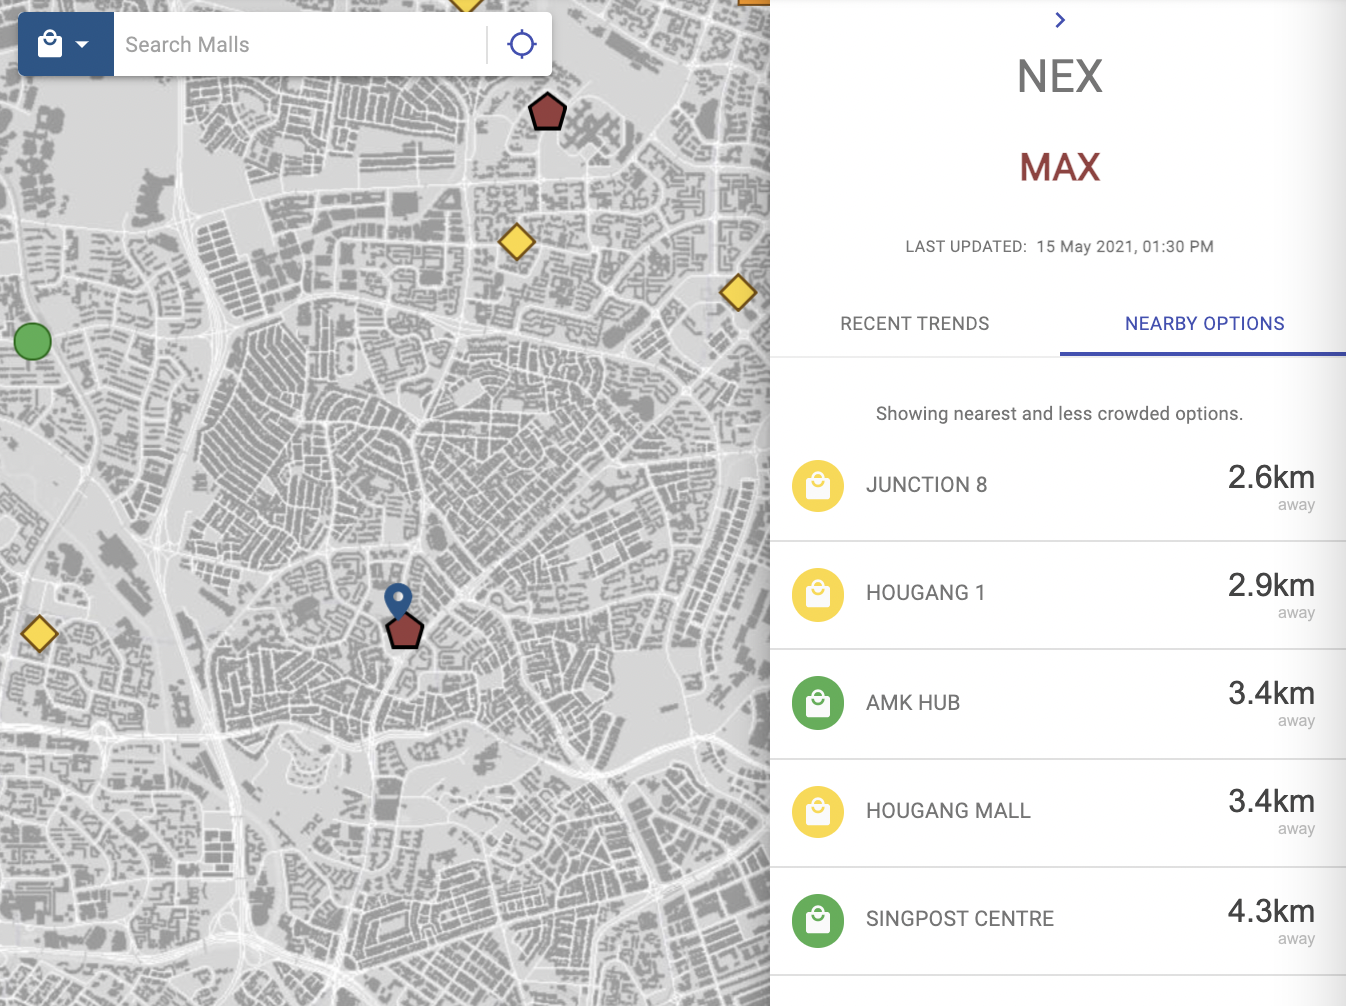Click the Hougang 1 yellow bag icon
Image resolution: width=1346 pixels, height=1006 pixels.
818,594
